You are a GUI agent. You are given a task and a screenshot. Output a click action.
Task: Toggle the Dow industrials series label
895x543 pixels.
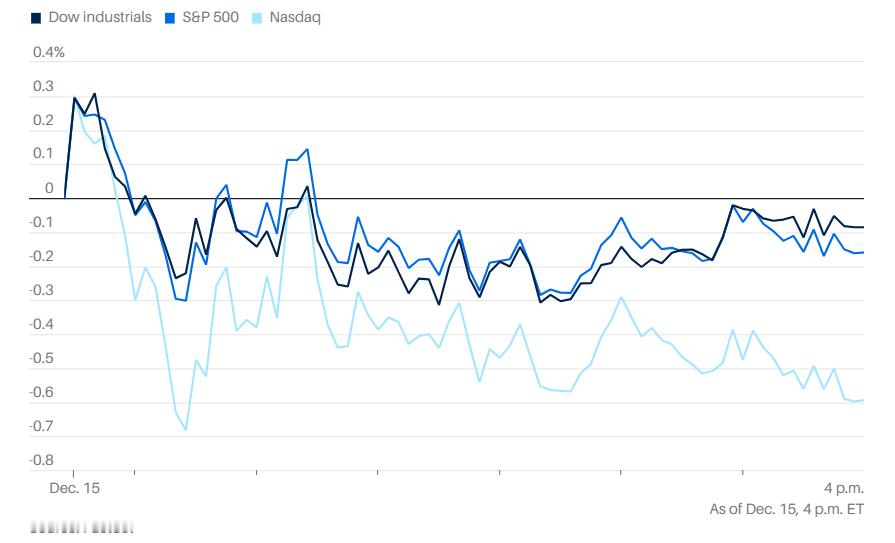(x=100, y=17)
